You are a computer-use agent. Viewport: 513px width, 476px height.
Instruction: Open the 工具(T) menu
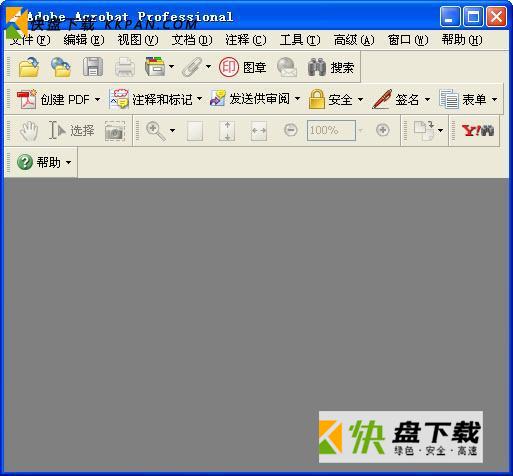tap(300, 40)
